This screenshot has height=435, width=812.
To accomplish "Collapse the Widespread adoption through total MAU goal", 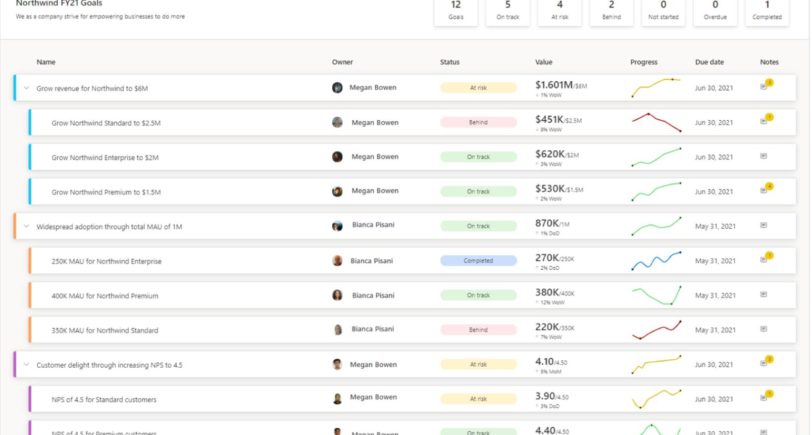I will 26,226.
